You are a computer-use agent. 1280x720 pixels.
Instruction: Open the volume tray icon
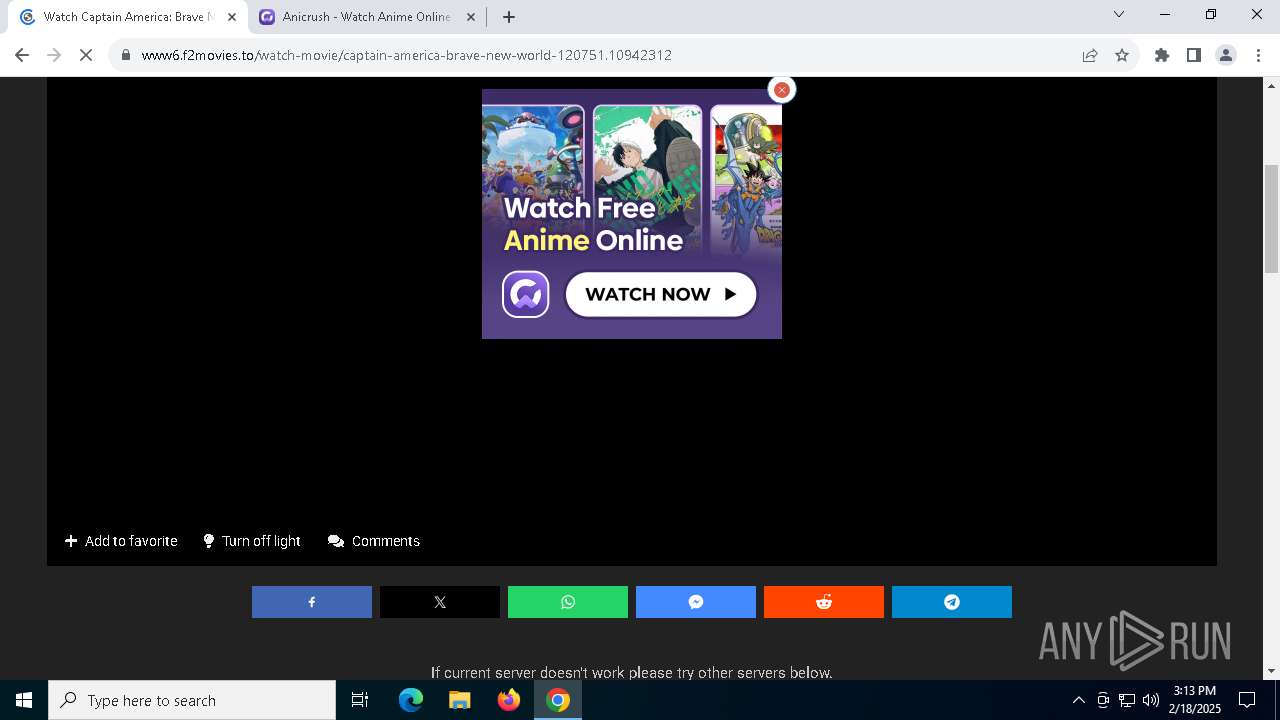[1150, 700]
